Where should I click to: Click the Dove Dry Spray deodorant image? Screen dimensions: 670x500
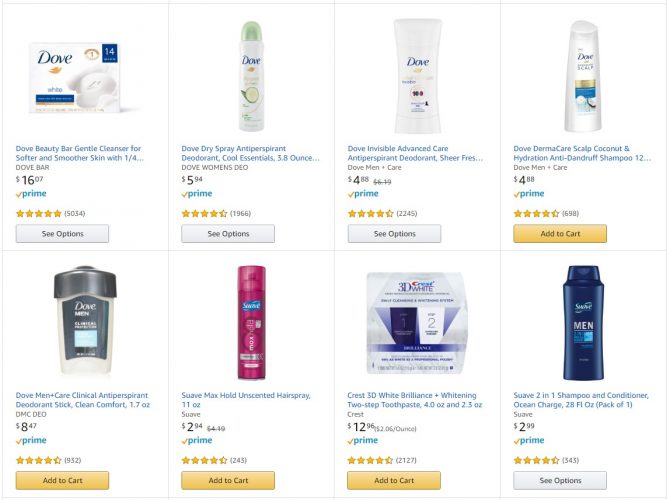click(x=251, y=76)
